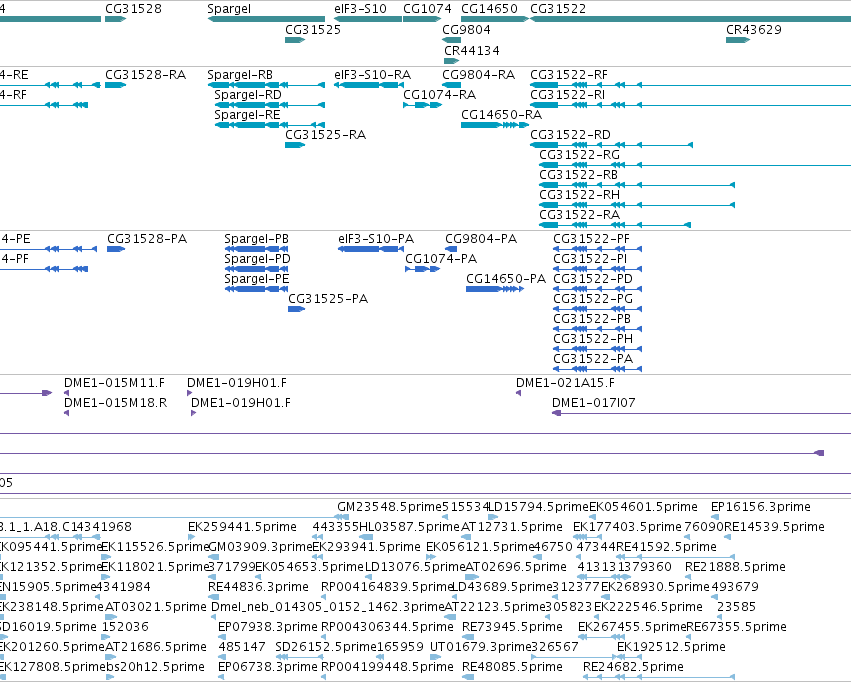
Task: Click the Spargel-PD protein label
Action: tap(257, 259)
